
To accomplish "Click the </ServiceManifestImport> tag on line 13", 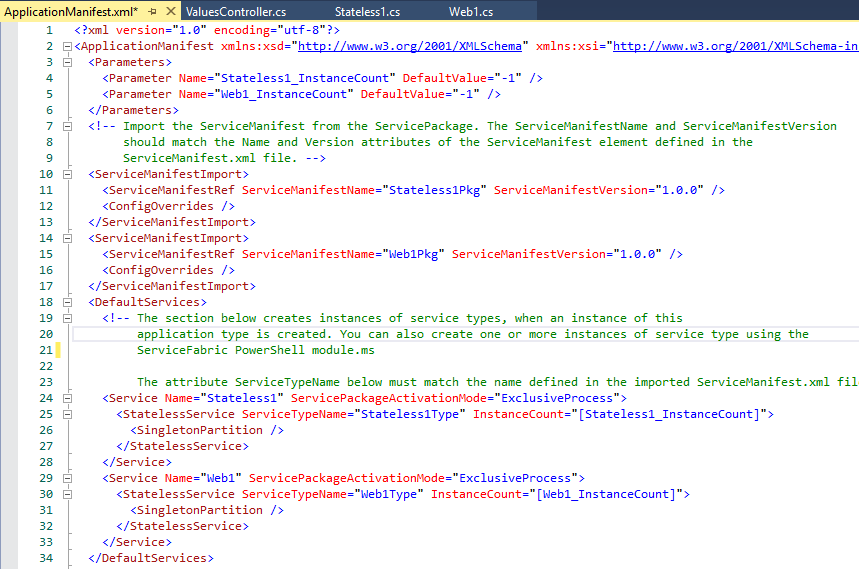I will coord(171,222).
